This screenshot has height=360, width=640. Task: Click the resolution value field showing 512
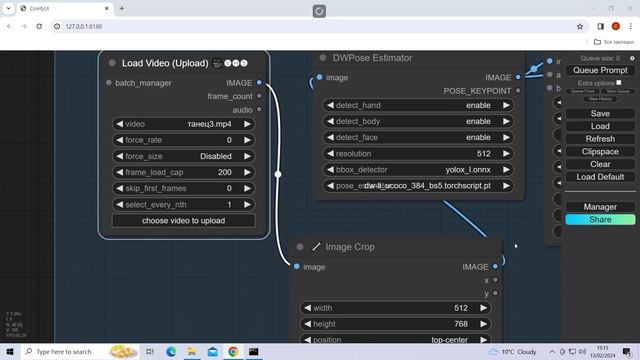pos(418,153)
